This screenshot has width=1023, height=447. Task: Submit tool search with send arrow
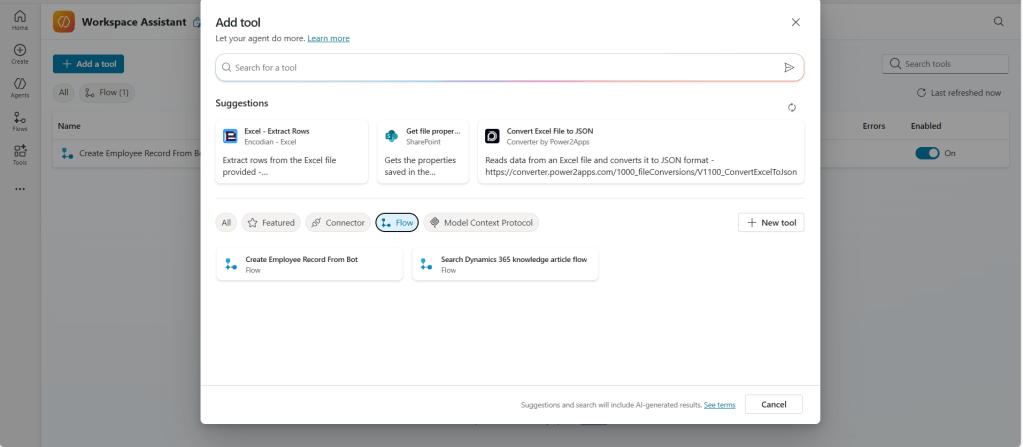[x=789, y=67]
